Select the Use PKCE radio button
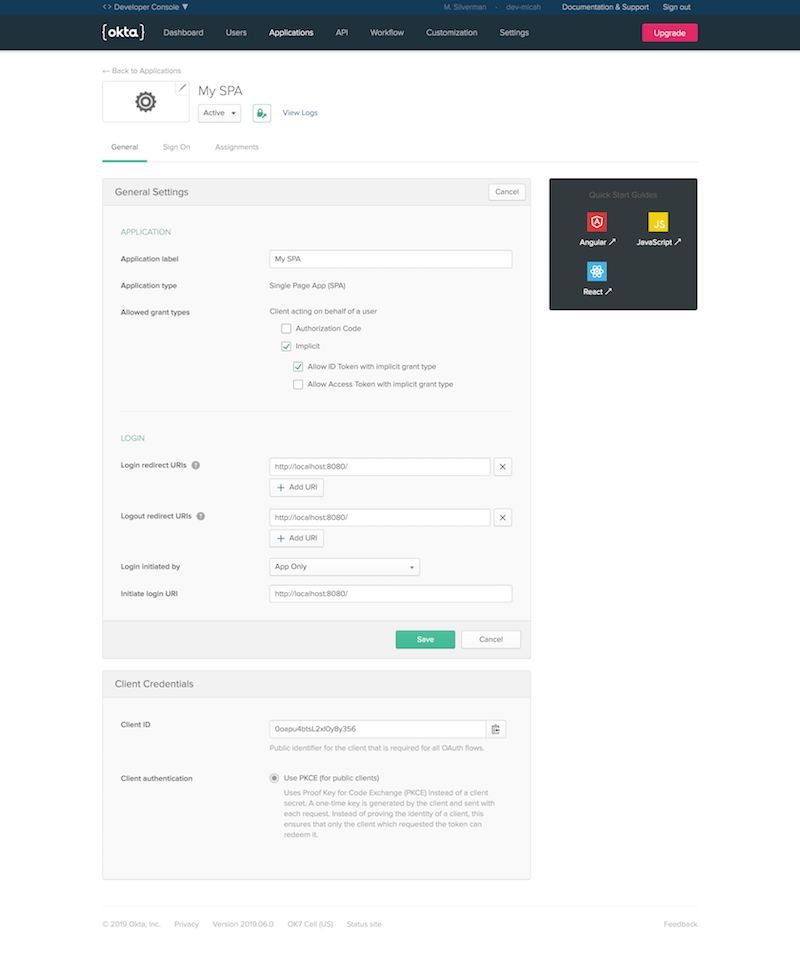The image size is (800, 960). click(x=275, y=778)
